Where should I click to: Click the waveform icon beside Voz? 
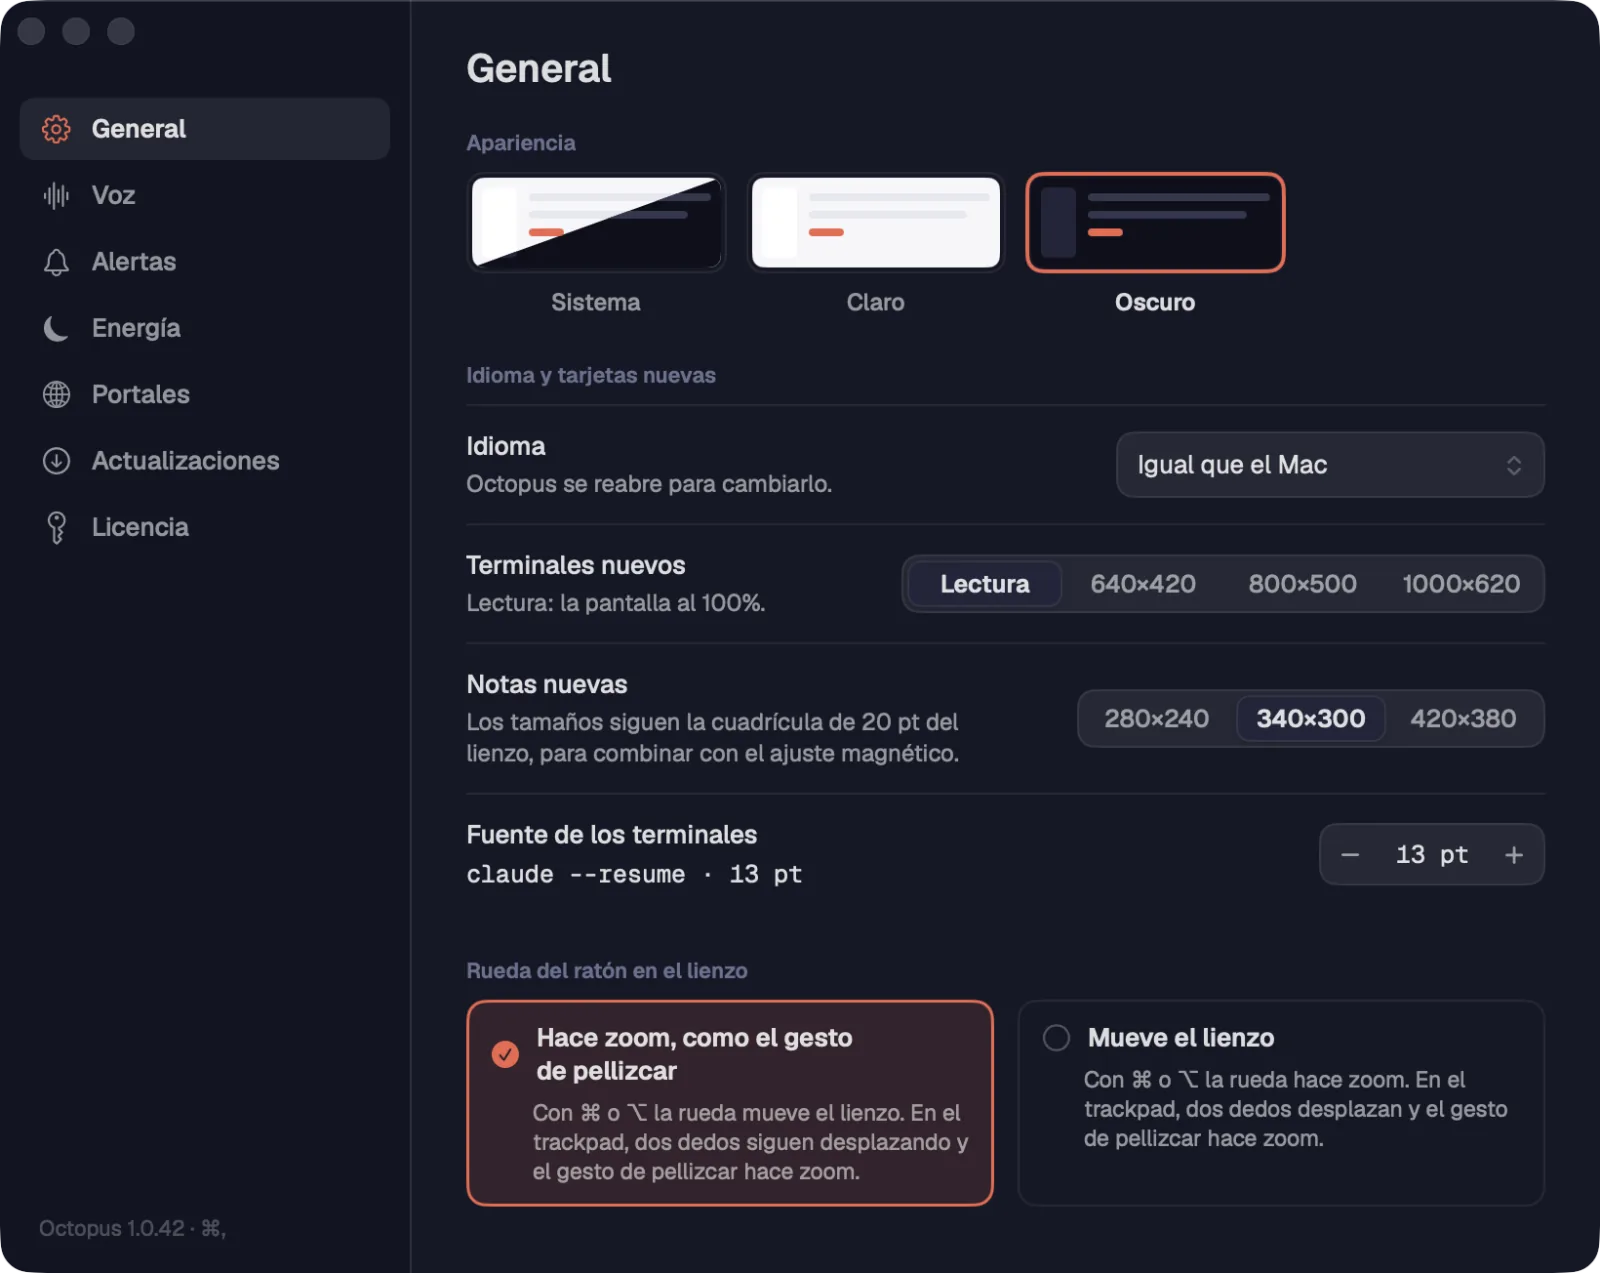click(56, 195)
